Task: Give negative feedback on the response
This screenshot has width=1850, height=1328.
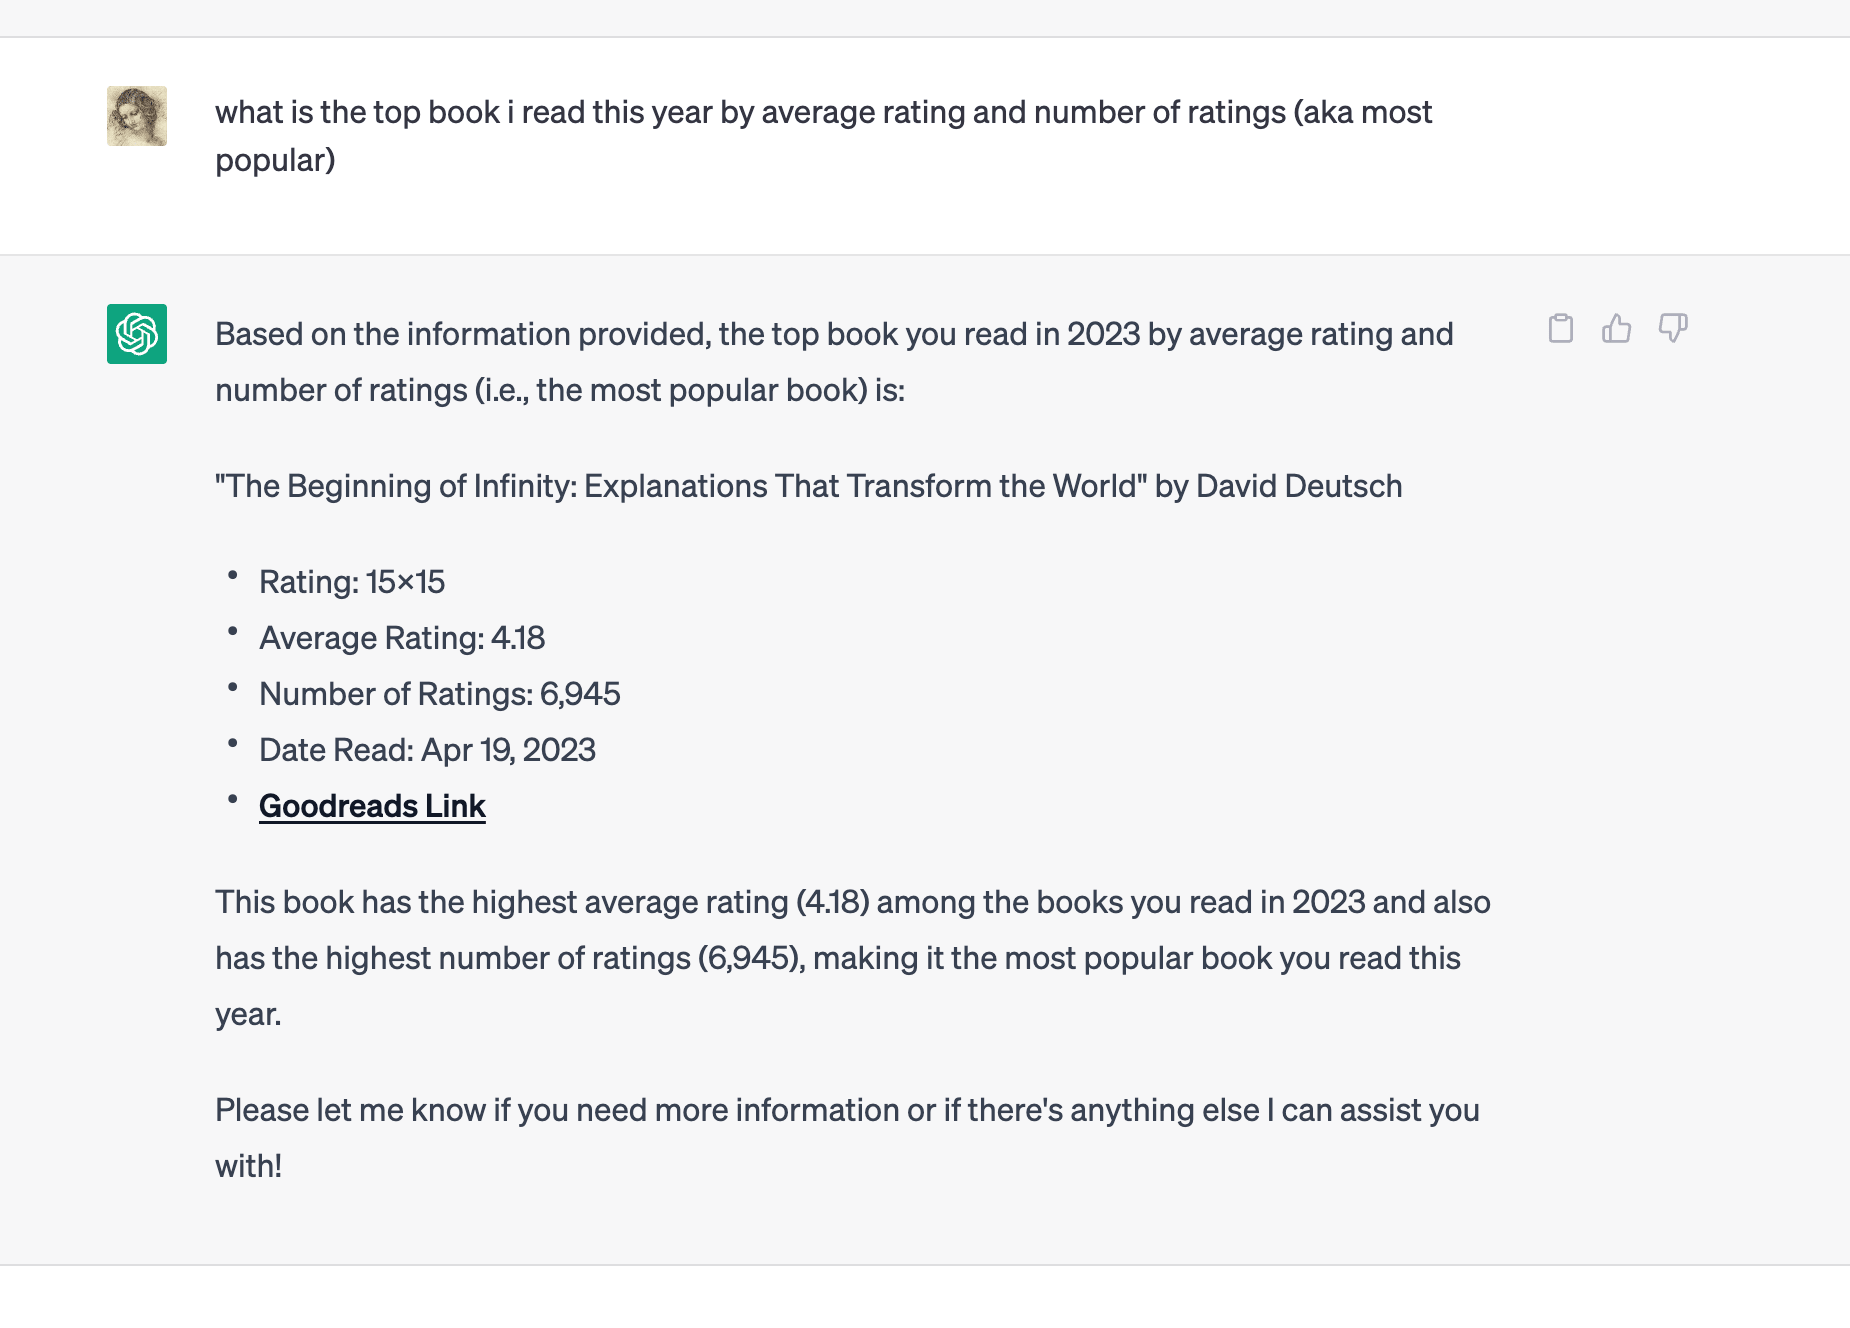Action: [1673, 327]
